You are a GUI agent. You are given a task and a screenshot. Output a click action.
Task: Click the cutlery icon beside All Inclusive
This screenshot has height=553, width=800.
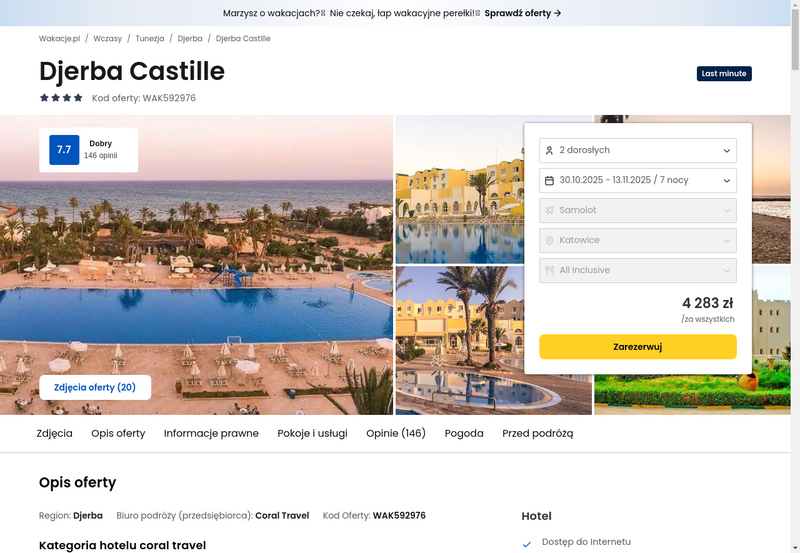pyautogui.click(x=549, y=270)
